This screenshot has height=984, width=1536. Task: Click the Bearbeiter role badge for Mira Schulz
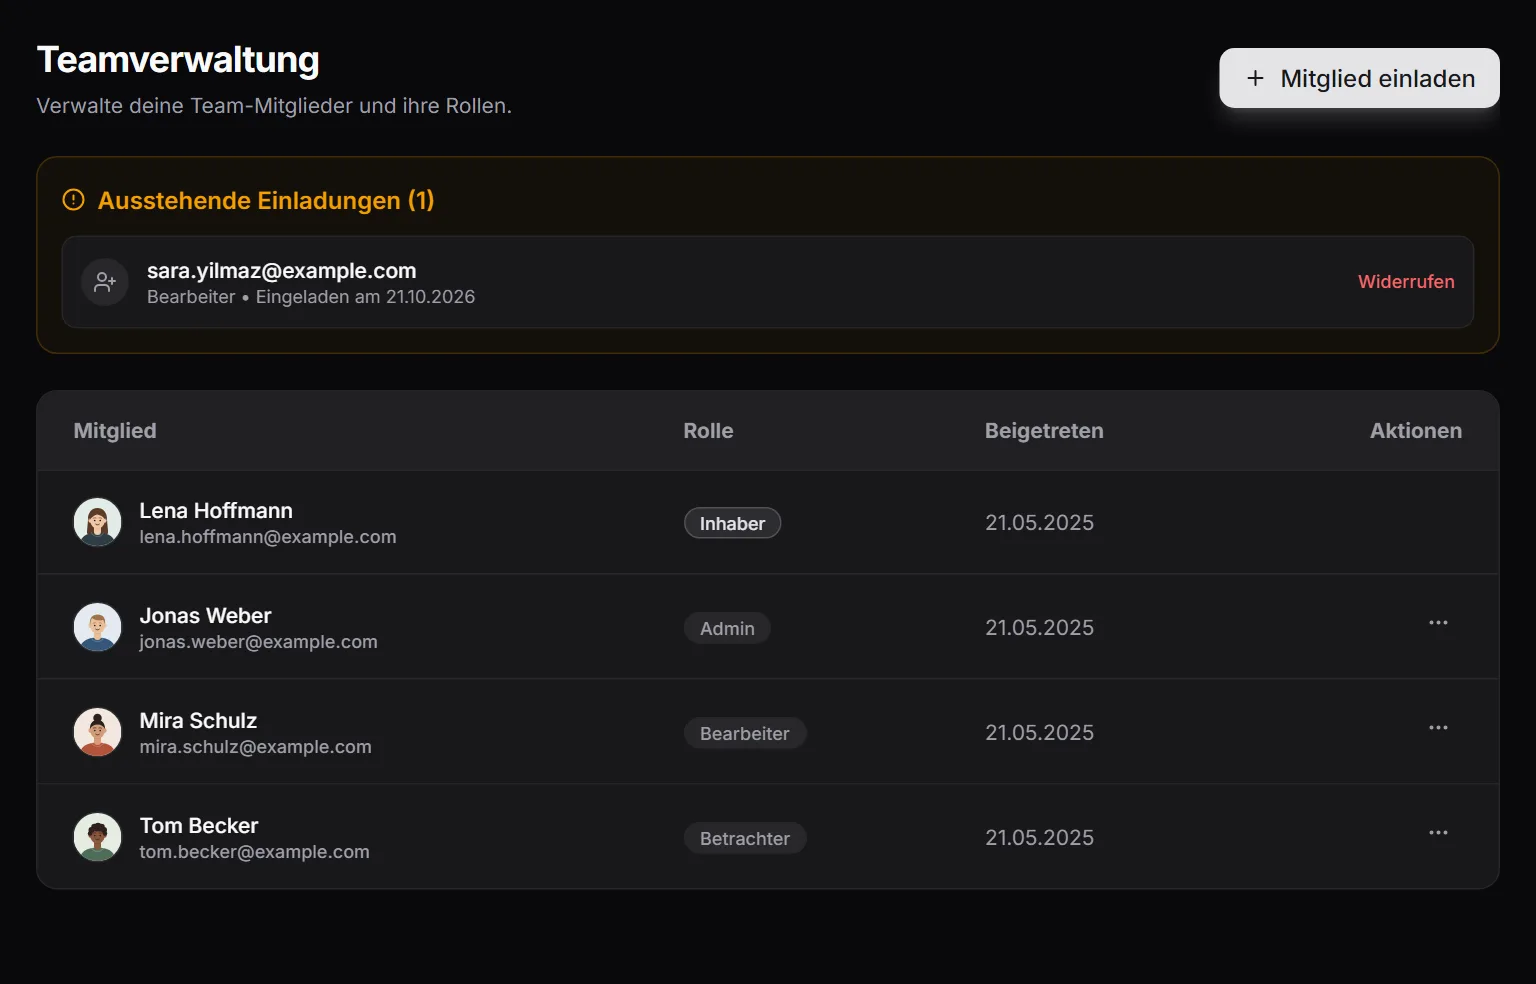coord(745,733)
